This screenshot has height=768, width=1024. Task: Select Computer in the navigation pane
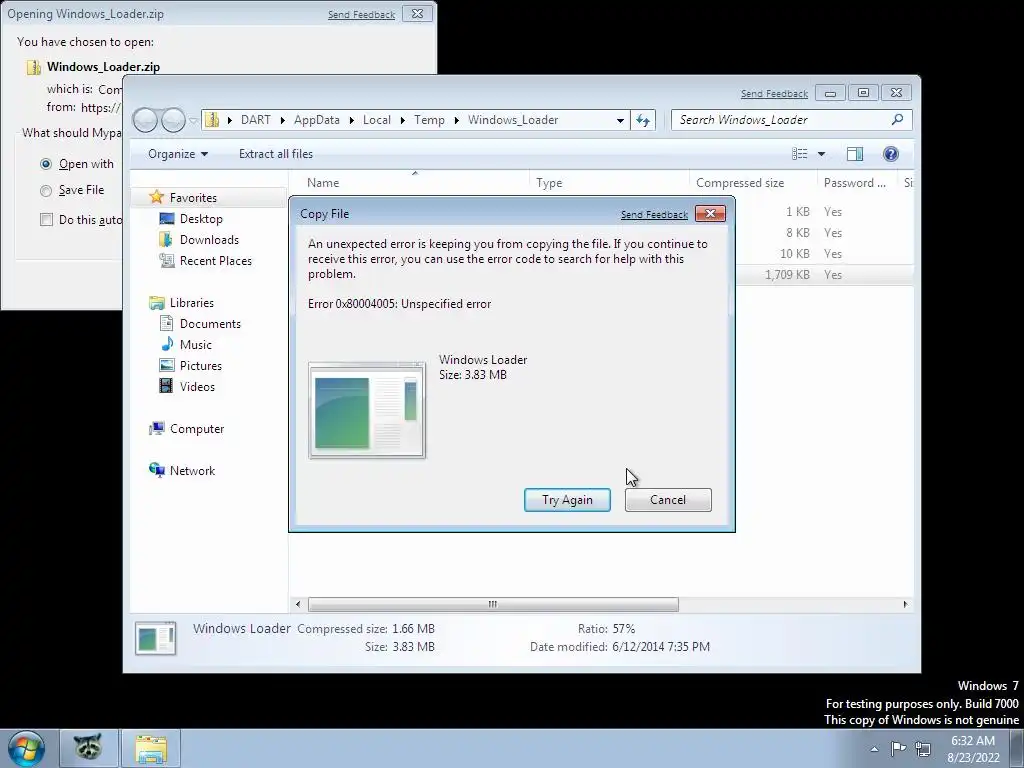click(197, 429)
